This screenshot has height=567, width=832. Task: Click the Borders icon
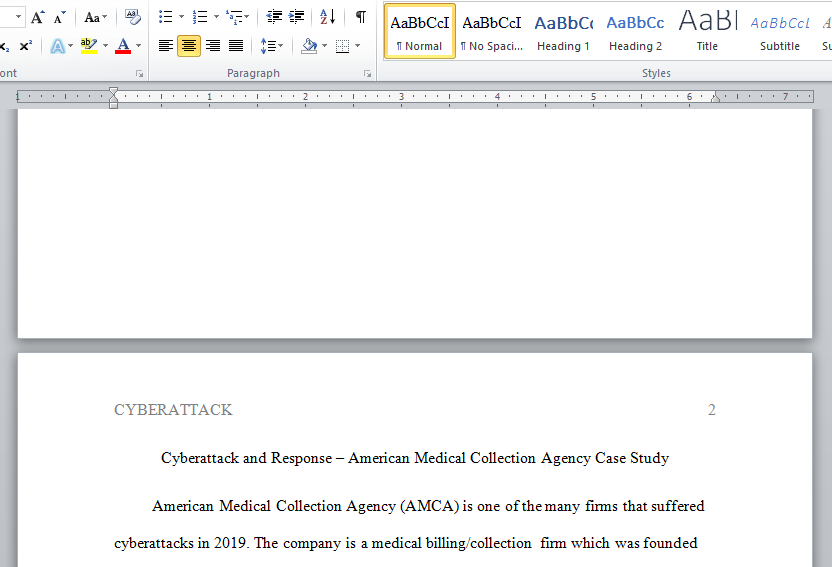[x=343, y=46]
